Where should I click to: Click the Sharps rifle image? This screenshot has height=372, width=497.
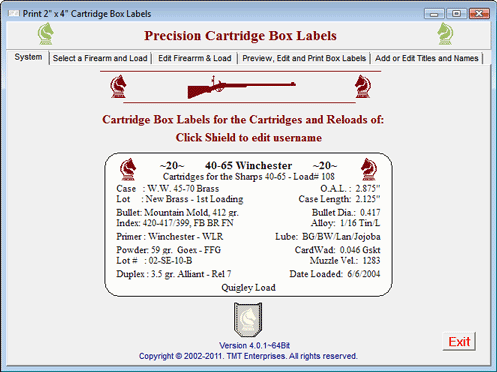(241, 88)
